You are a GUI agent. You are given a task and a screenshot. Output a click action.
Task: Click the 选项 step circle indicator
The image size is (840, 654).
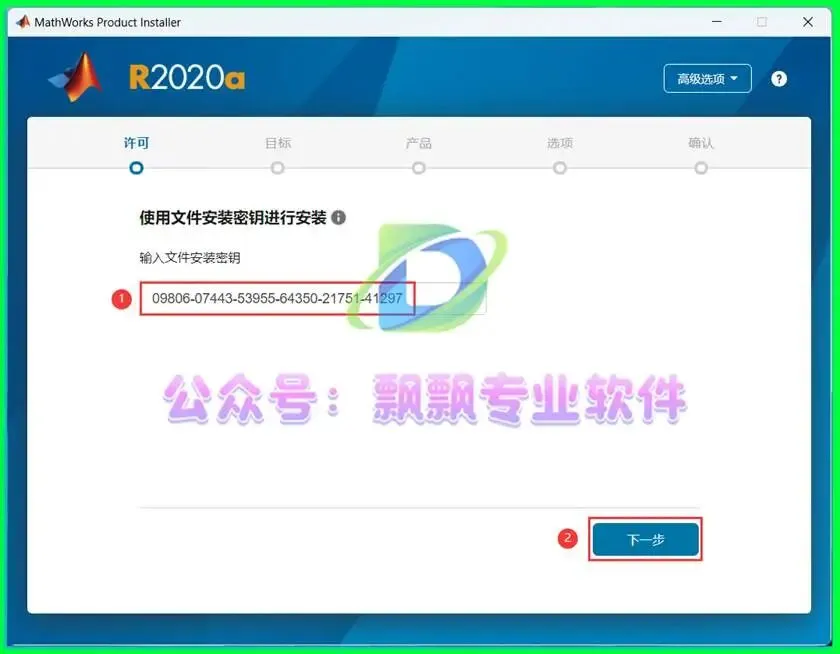(560, 168)
